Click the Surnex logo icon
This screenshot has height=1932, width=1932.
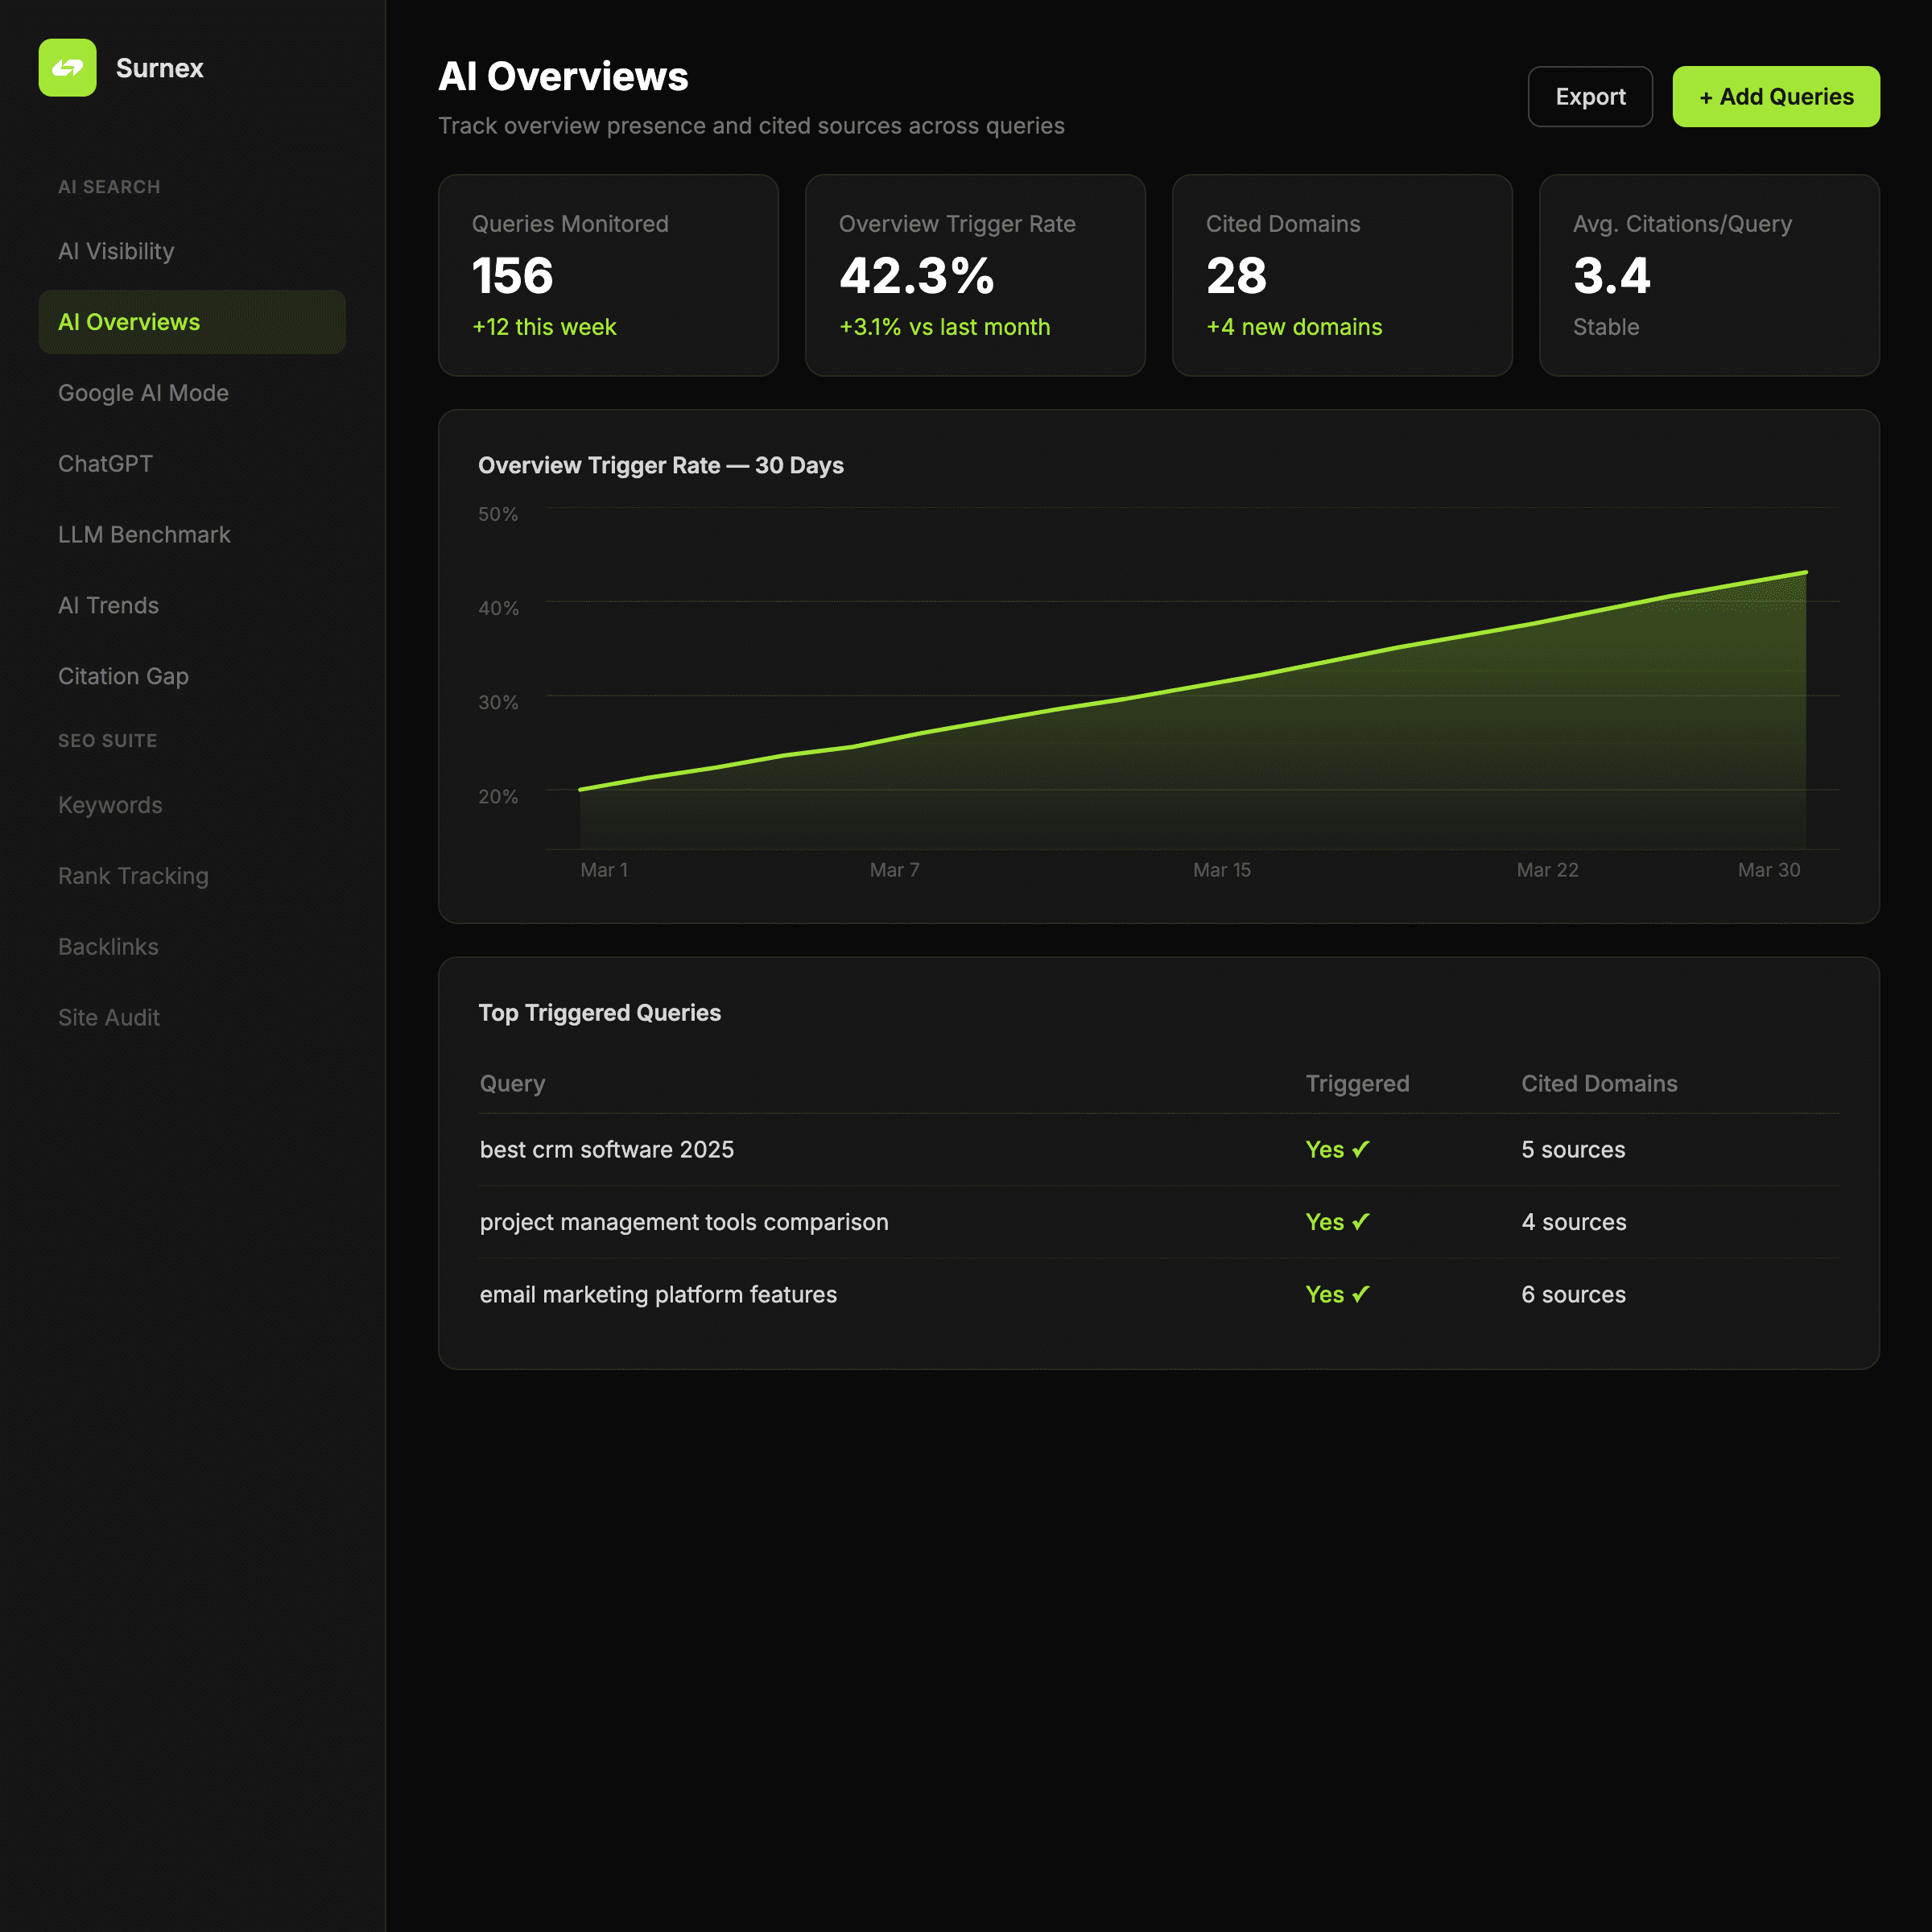[x=67, y=68]
